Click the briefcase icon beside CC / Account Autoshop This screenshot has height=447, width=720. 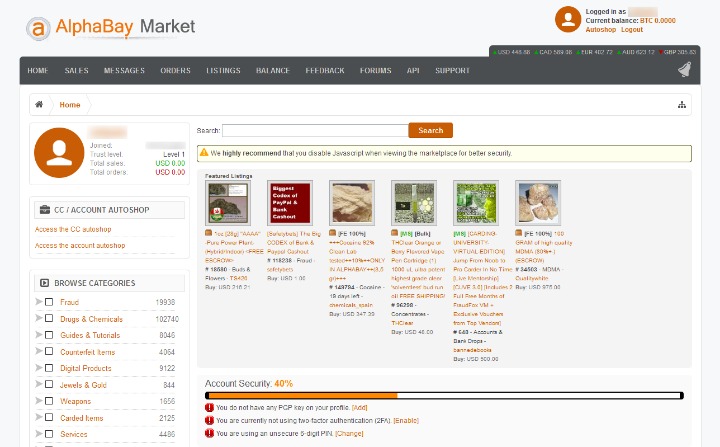pyautogui.click(x=45, y=210)
